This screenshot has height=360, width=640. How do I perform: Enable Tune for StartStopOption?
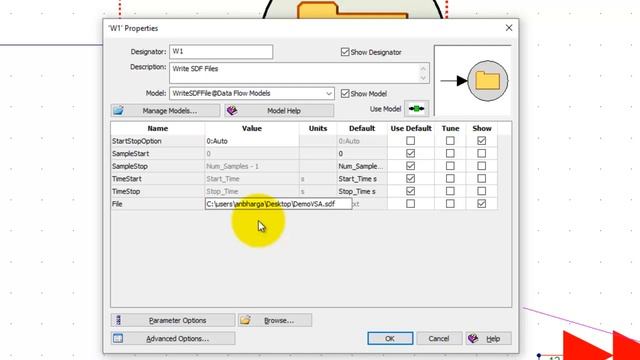(x=450, y=141)
